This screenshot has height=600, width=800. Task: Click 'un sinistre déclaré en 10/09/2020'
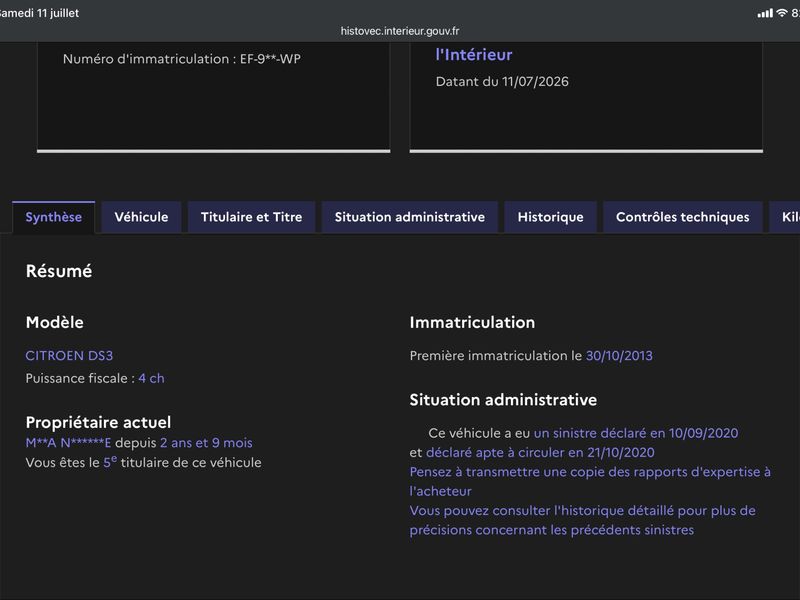point(636,433)
